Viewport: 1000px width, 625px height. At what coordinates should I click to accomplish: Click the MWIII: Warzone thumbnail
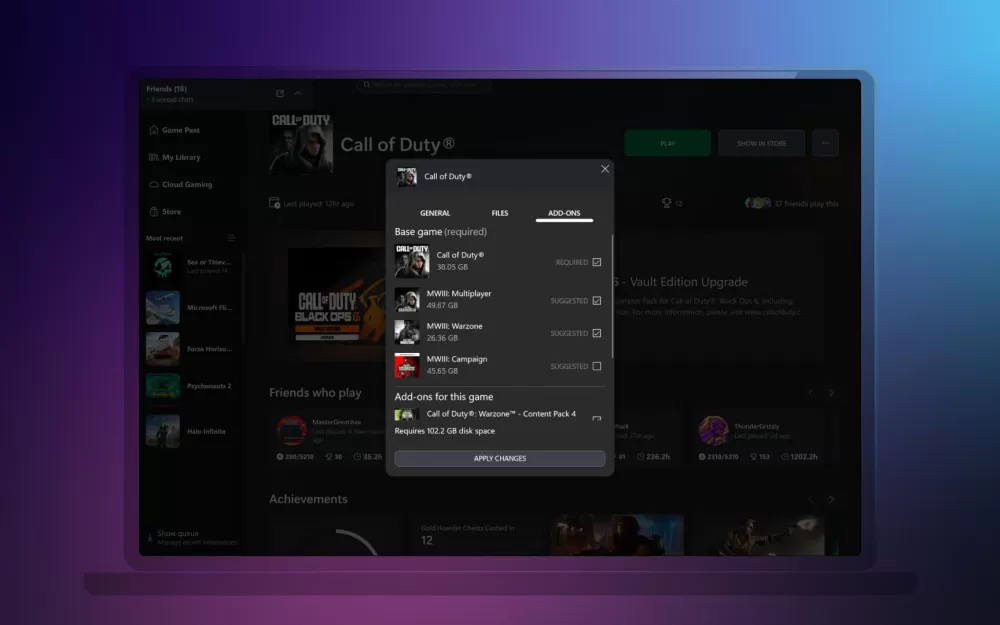(407, 332)
